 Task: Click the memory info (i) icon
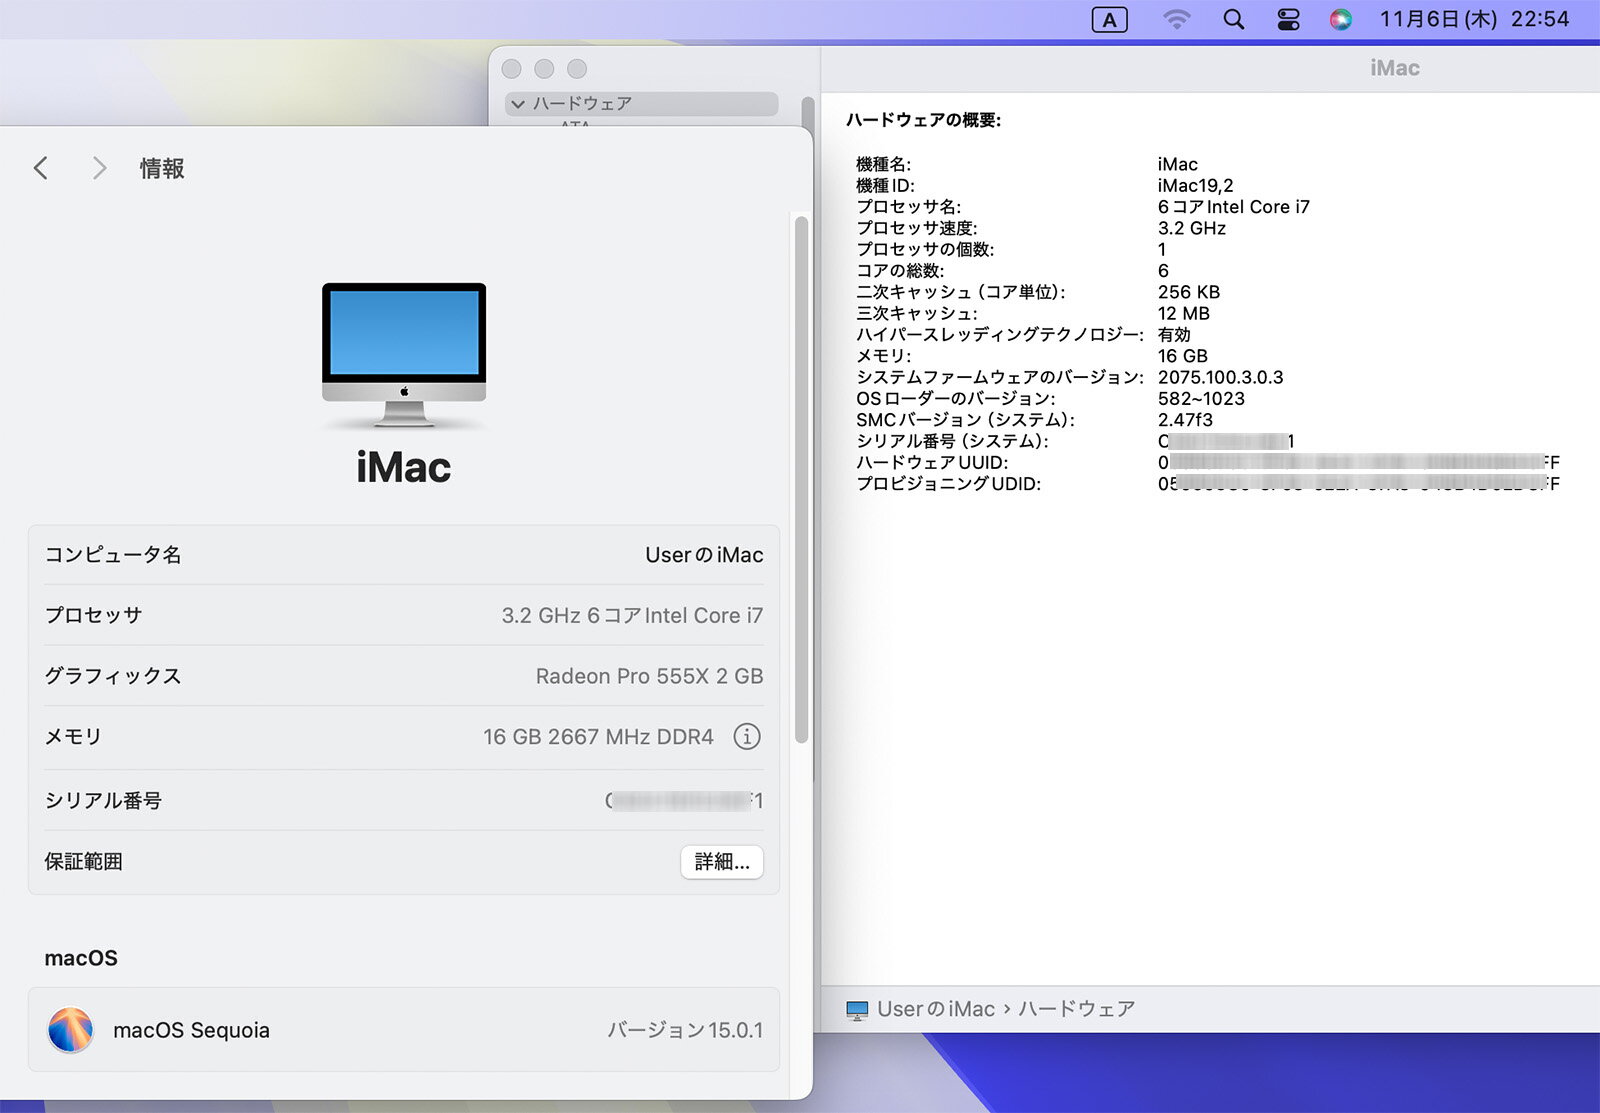[746, 737]
